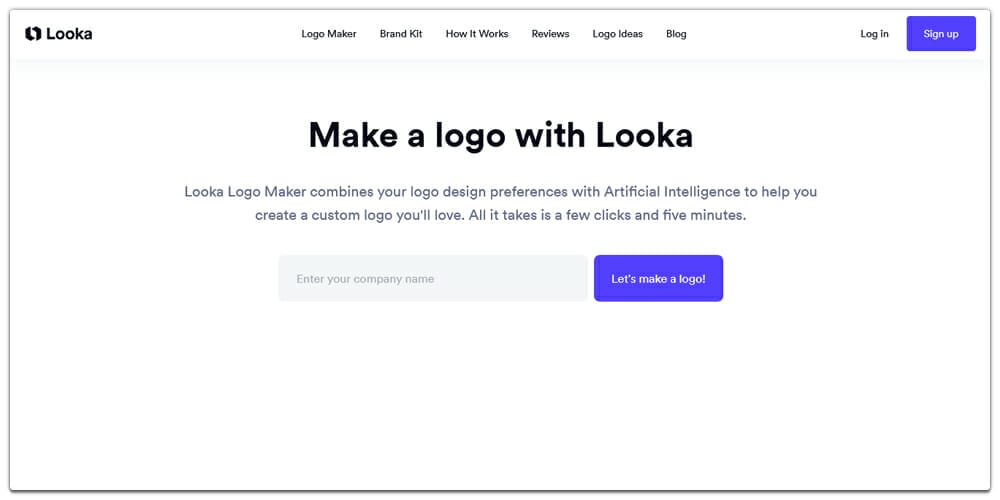Open Logo Ideas in the navigation
Image resolution: width=1000 pixels, height=500 pixels.
click(617, 34)
